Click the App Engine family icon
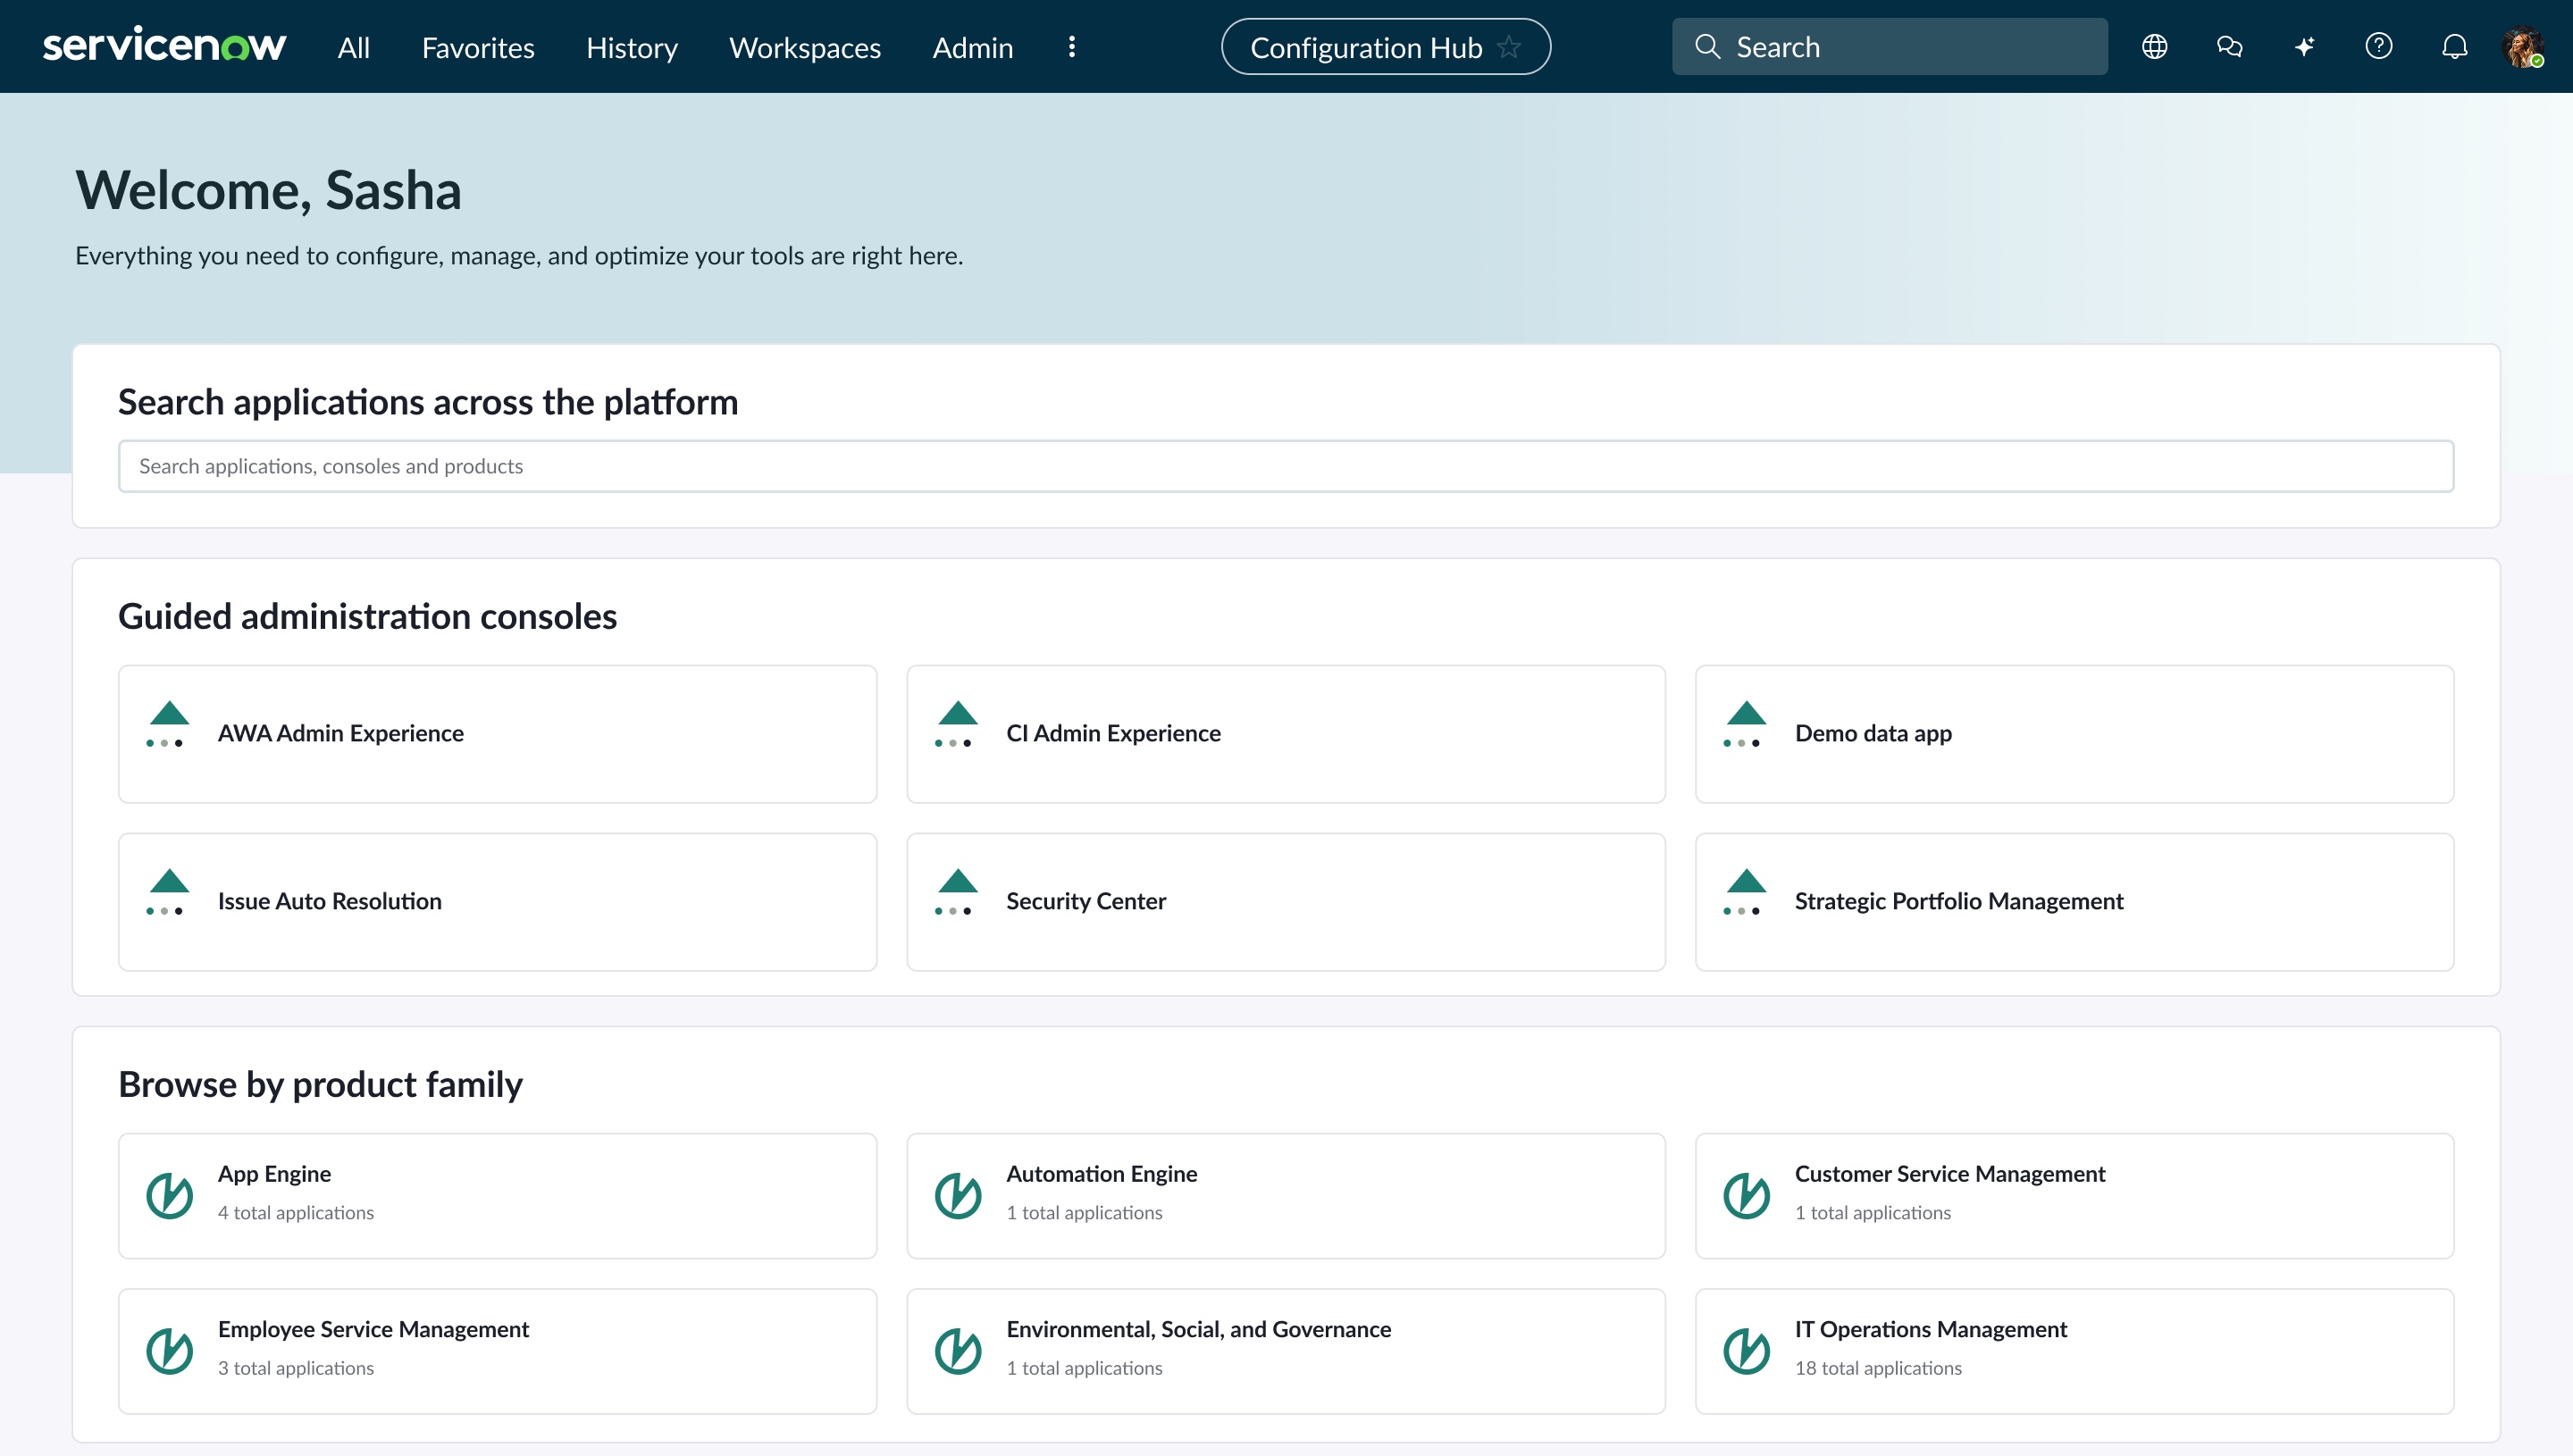 coord(169,1195)
